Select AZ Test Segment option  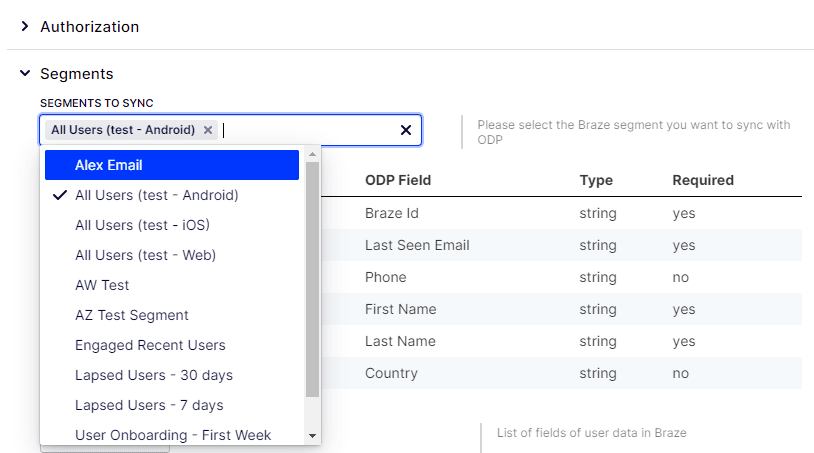point(131,315)
